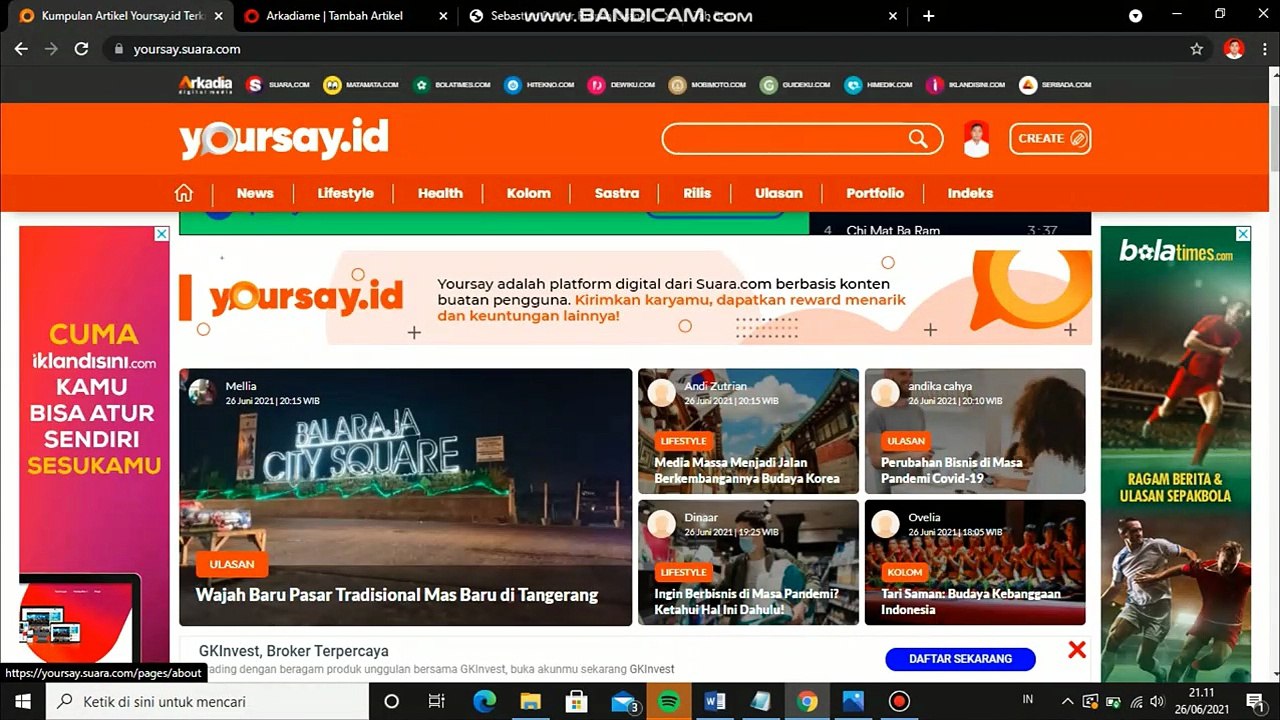This screenshot has height=720, width=1280.
Task: Open the Health menu
Action: click(x=440, y=193)
